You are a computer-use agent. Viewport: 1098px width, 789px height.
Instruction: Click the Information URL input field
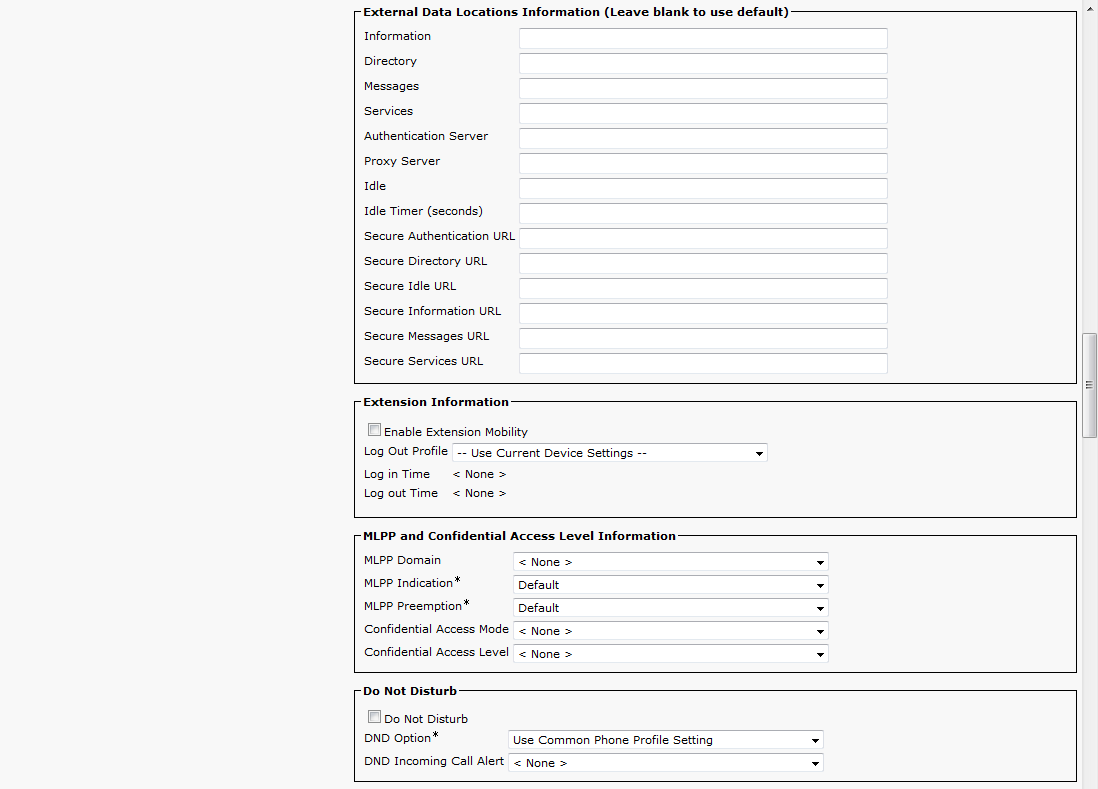click(x=702, y=38)
